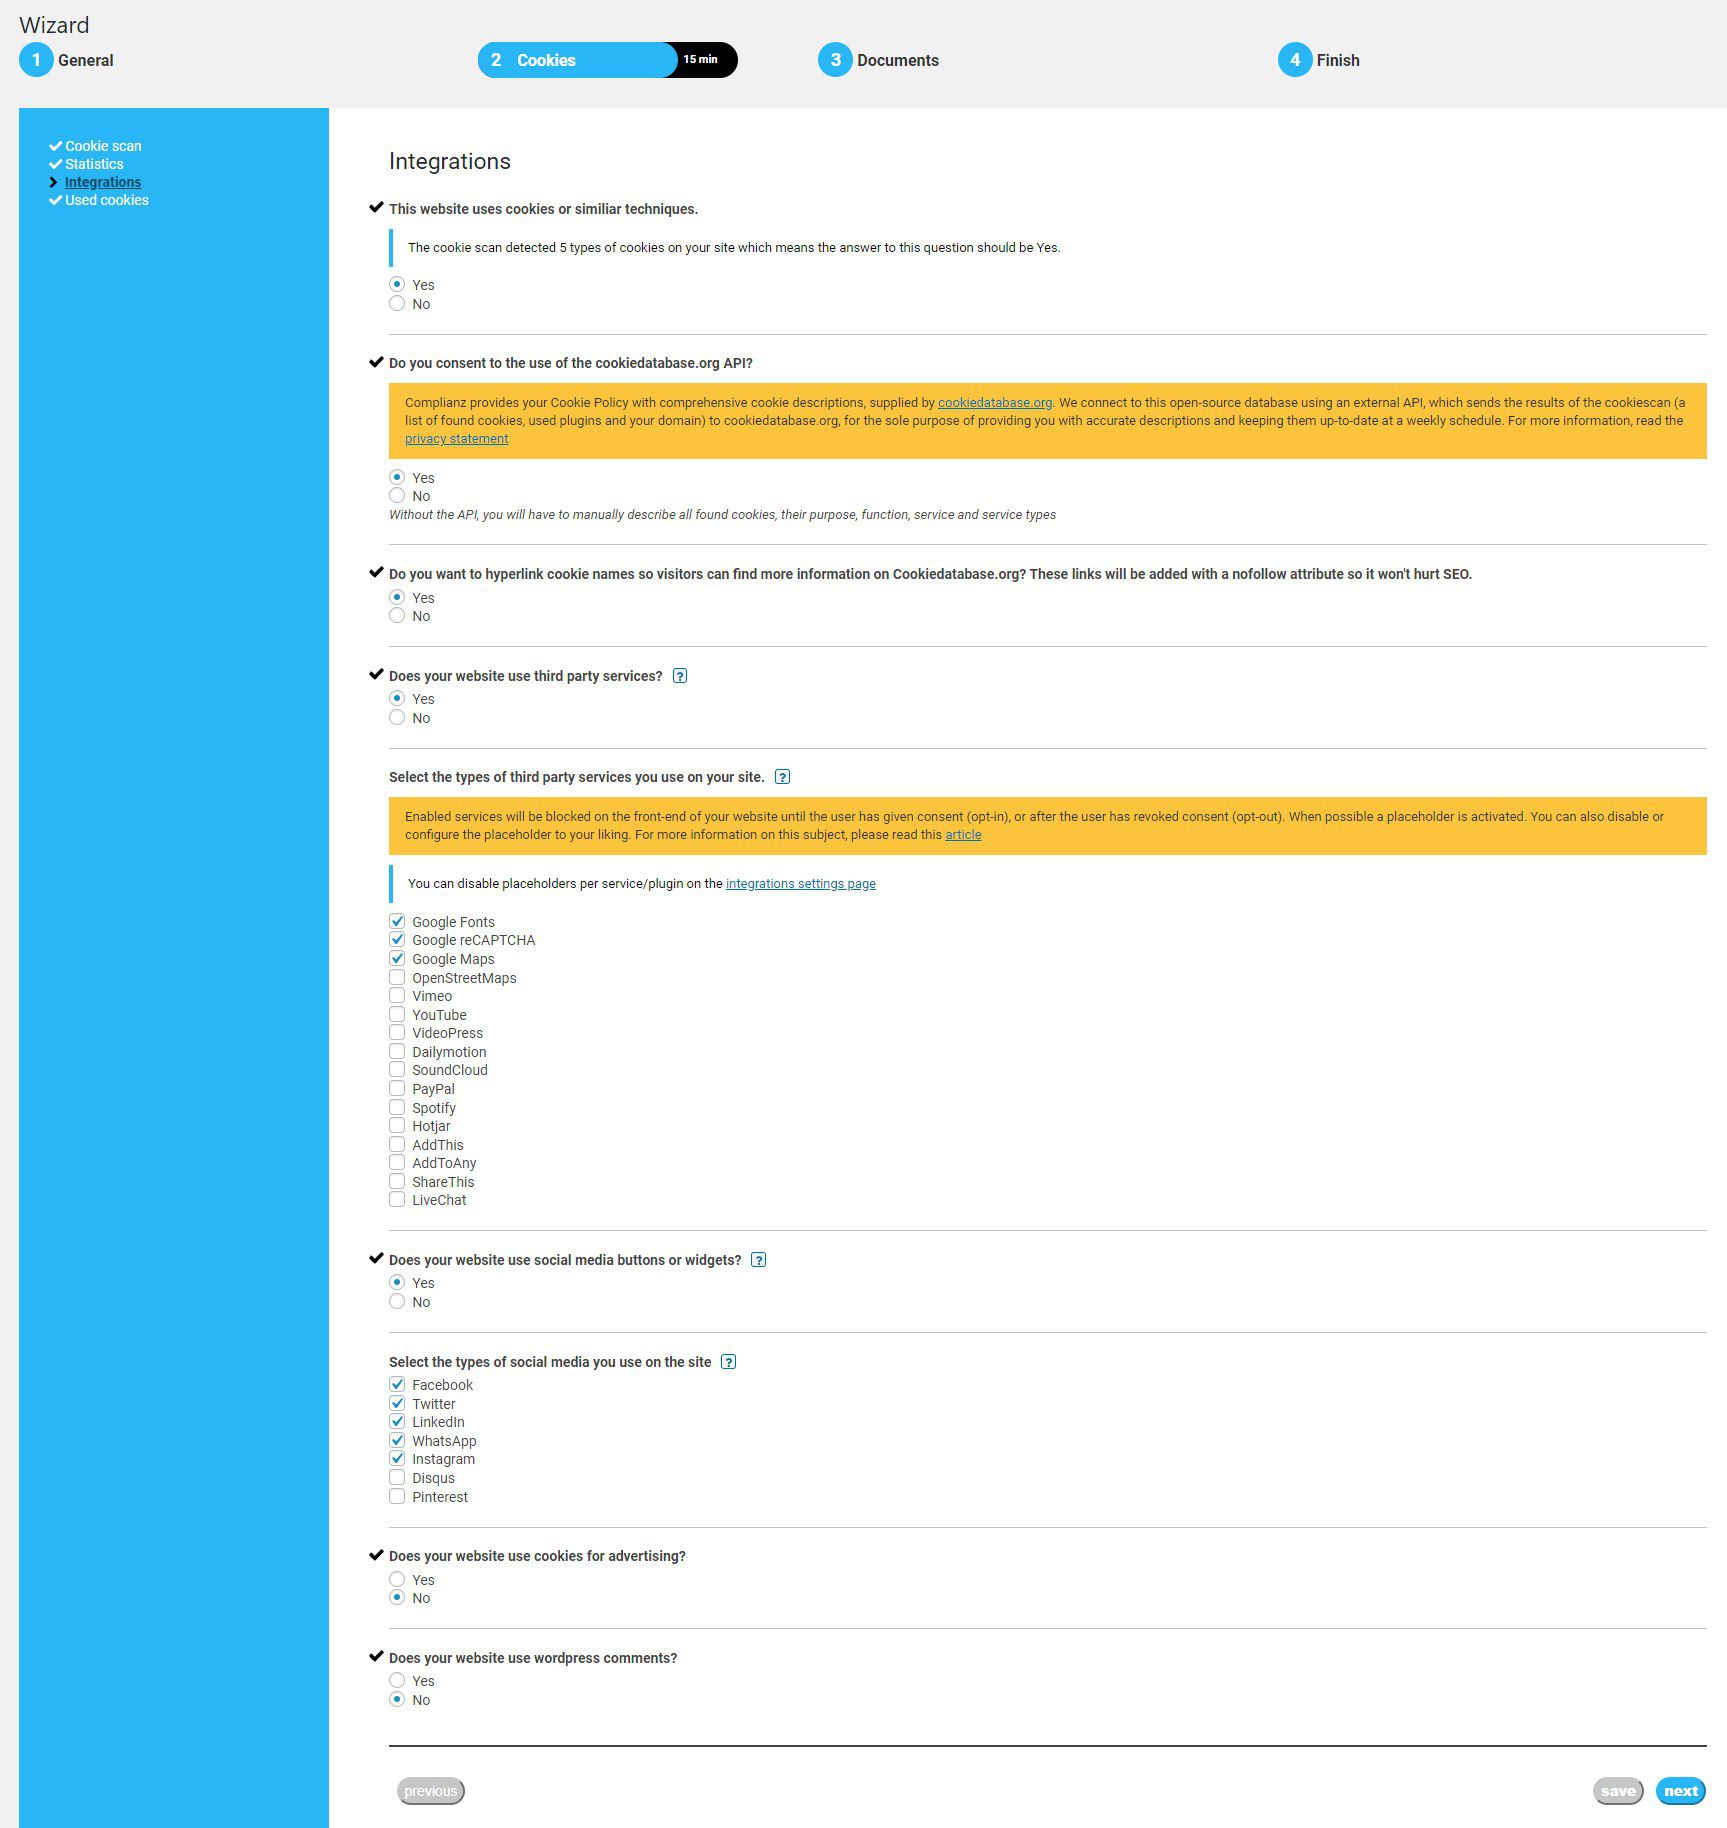The height and width of the screenshot is (1828, 1727).
Task: Select Yes for website uses cookies
Action: (397, 284)
